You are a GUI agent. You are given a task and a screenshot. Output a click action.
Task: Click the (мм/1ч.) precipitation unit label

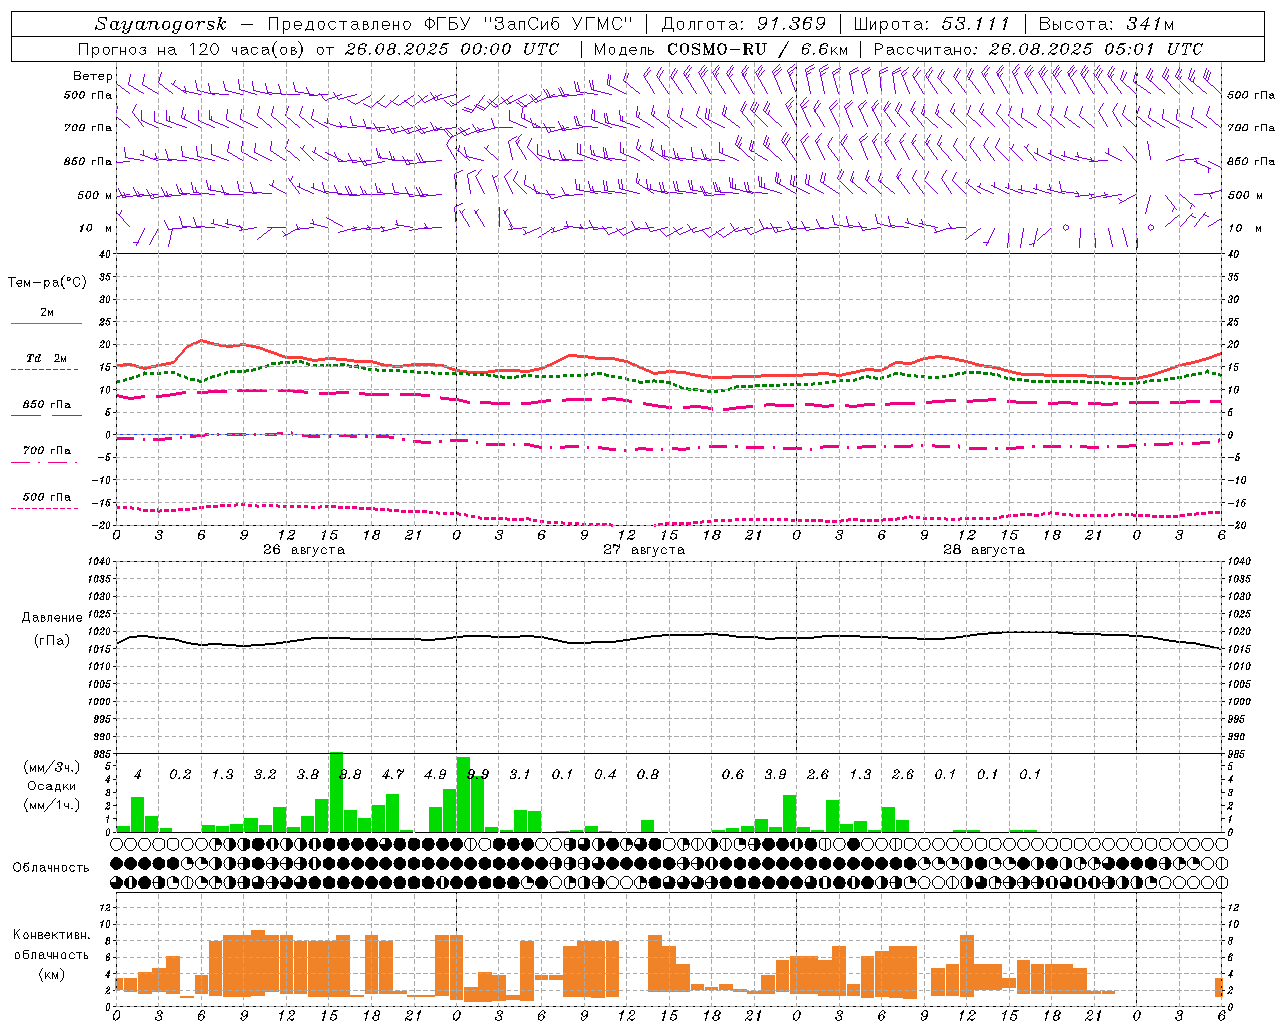point(51,806)
